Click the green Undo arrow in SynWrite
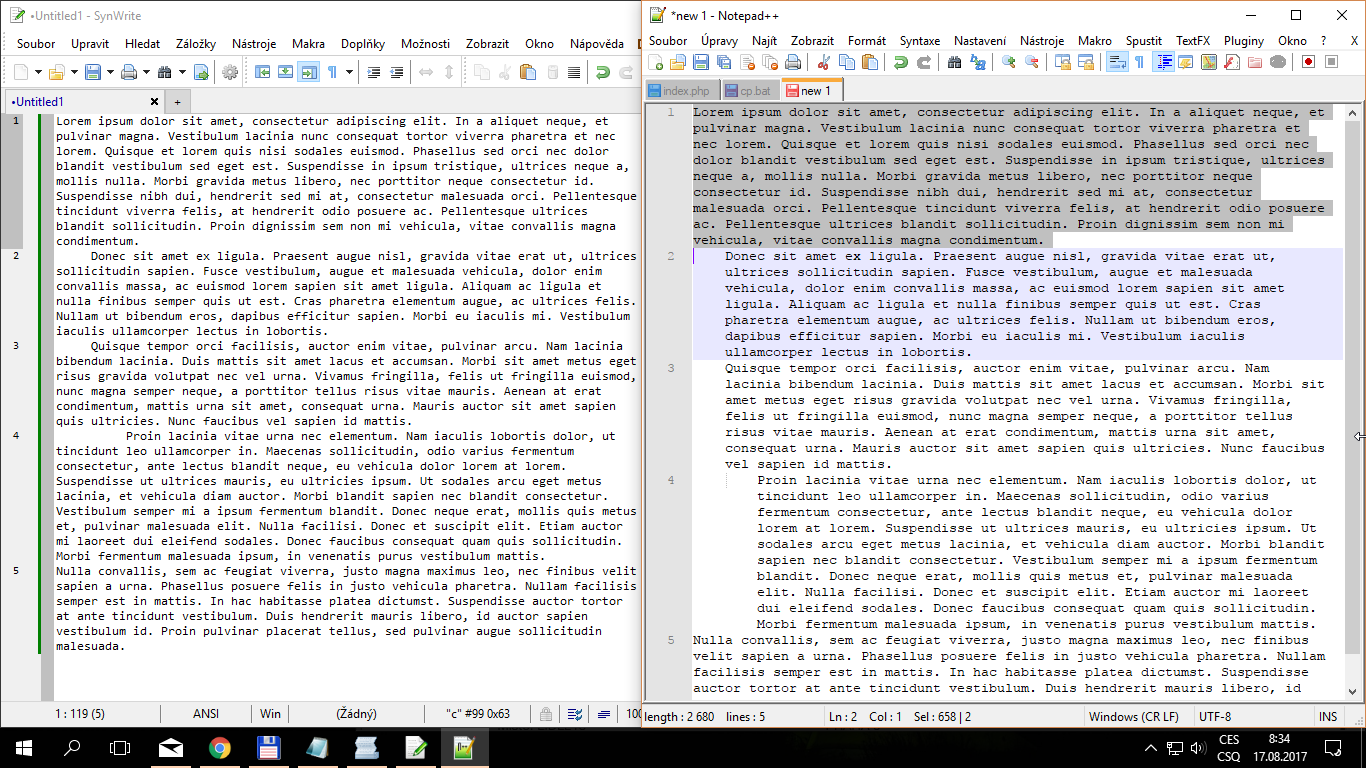The height and width of the screenshot is (768, 1366). point(602,72)
